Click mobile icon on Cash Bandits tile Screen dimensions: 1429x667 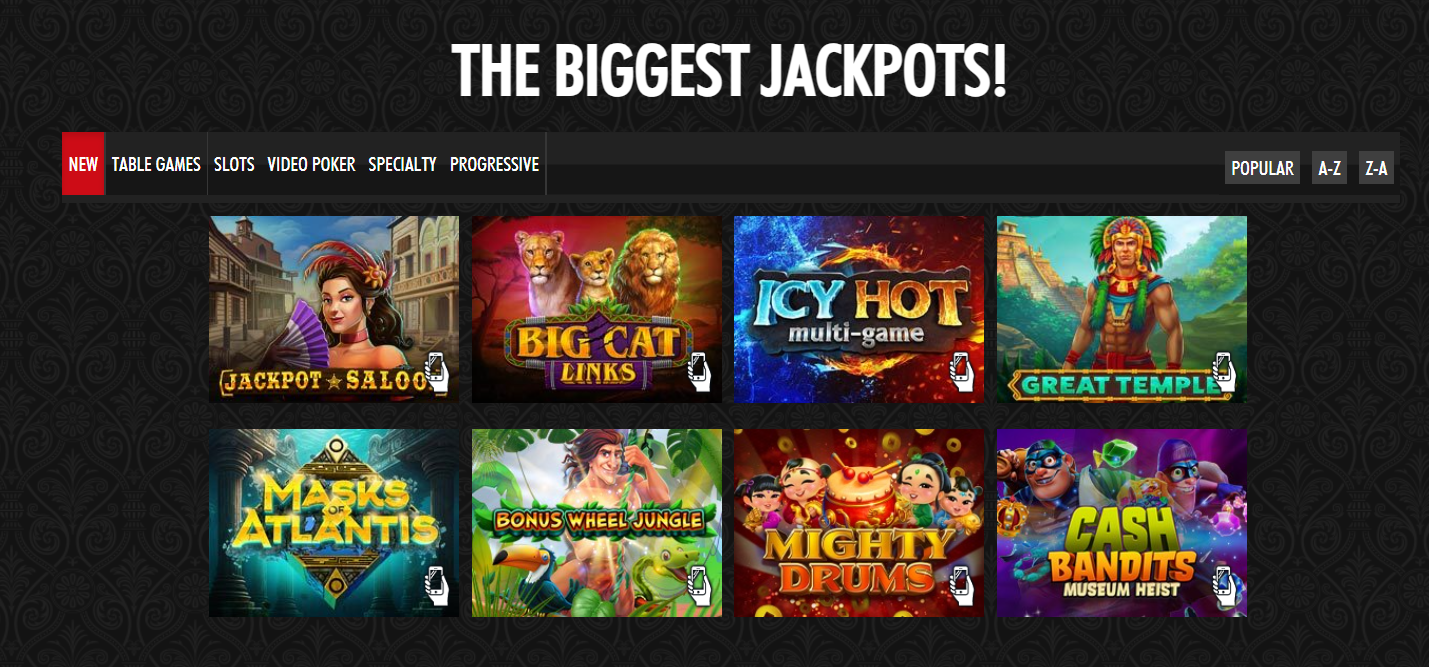pos(1224,586)
